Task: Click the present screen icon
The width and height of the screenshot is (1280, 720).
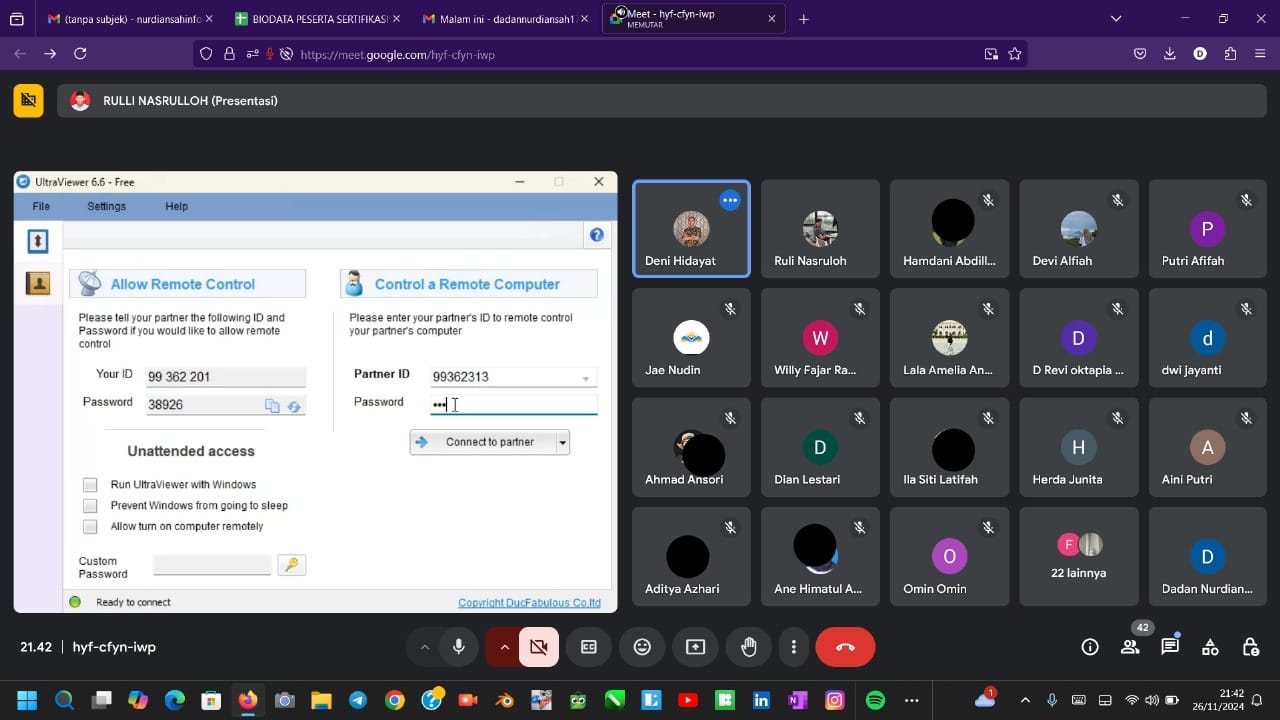Action: (x=695, y=647)
